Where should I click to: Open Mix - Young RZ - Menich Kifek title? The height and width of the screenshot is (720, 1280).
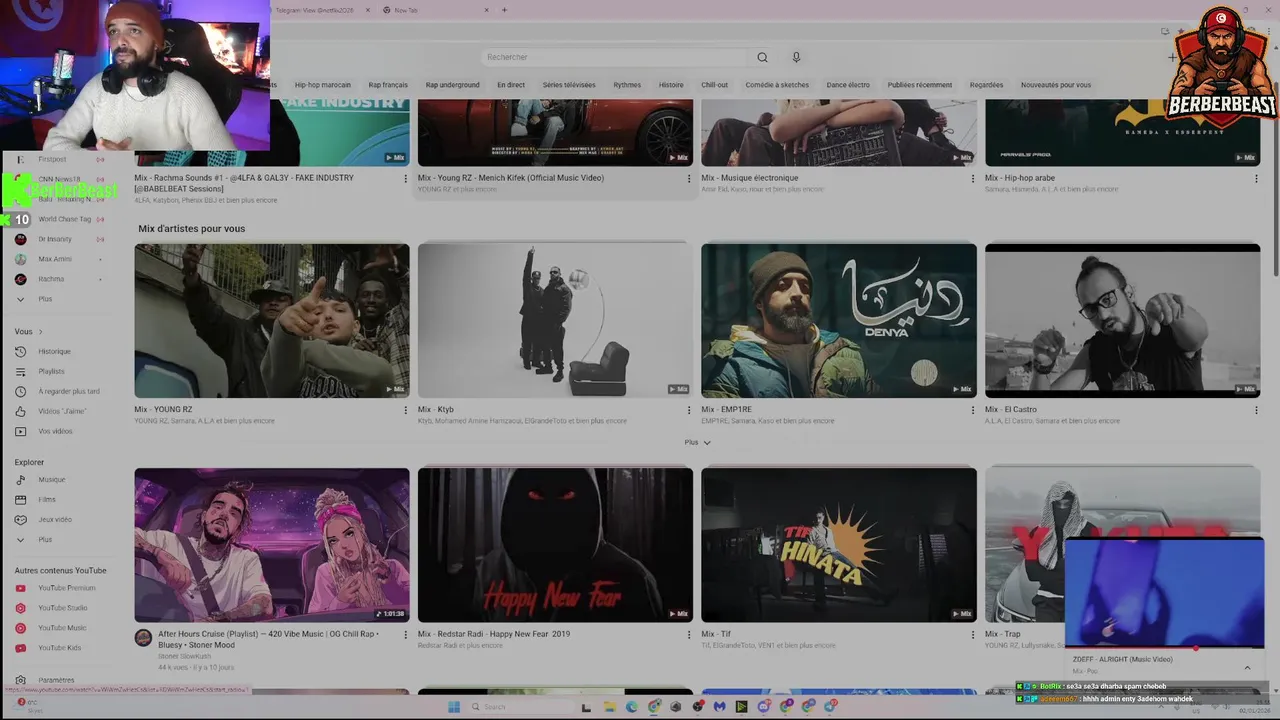click(x=511, y=178)
